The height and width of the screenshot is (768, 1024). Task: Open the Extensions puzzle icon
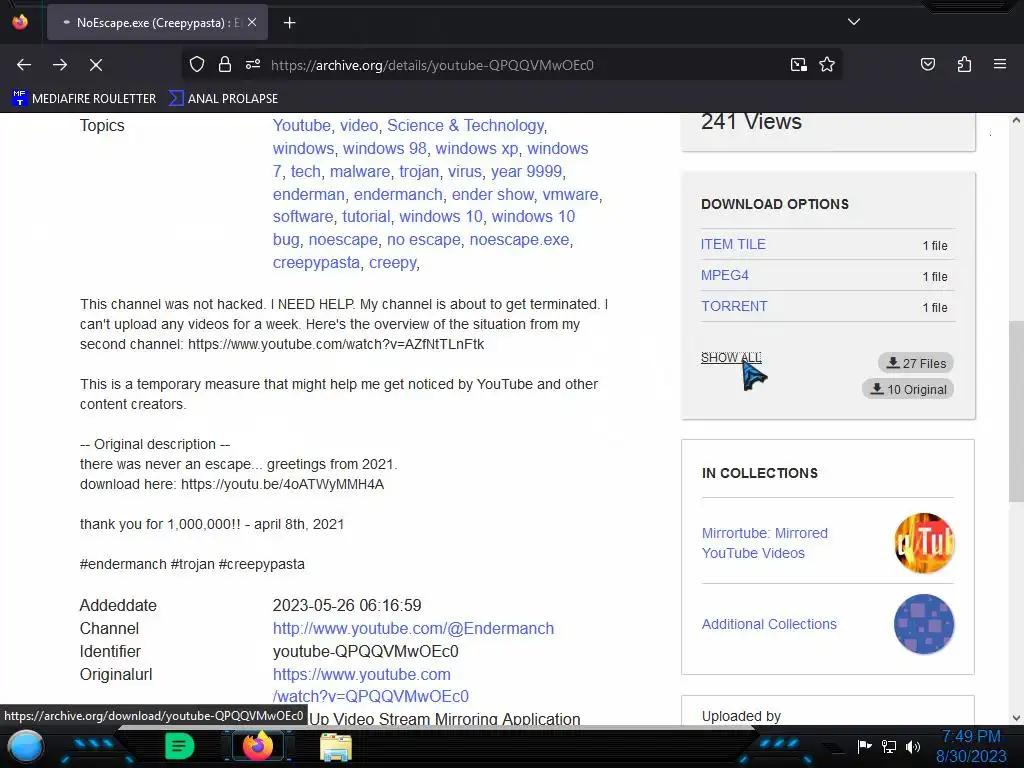(964, 64)
